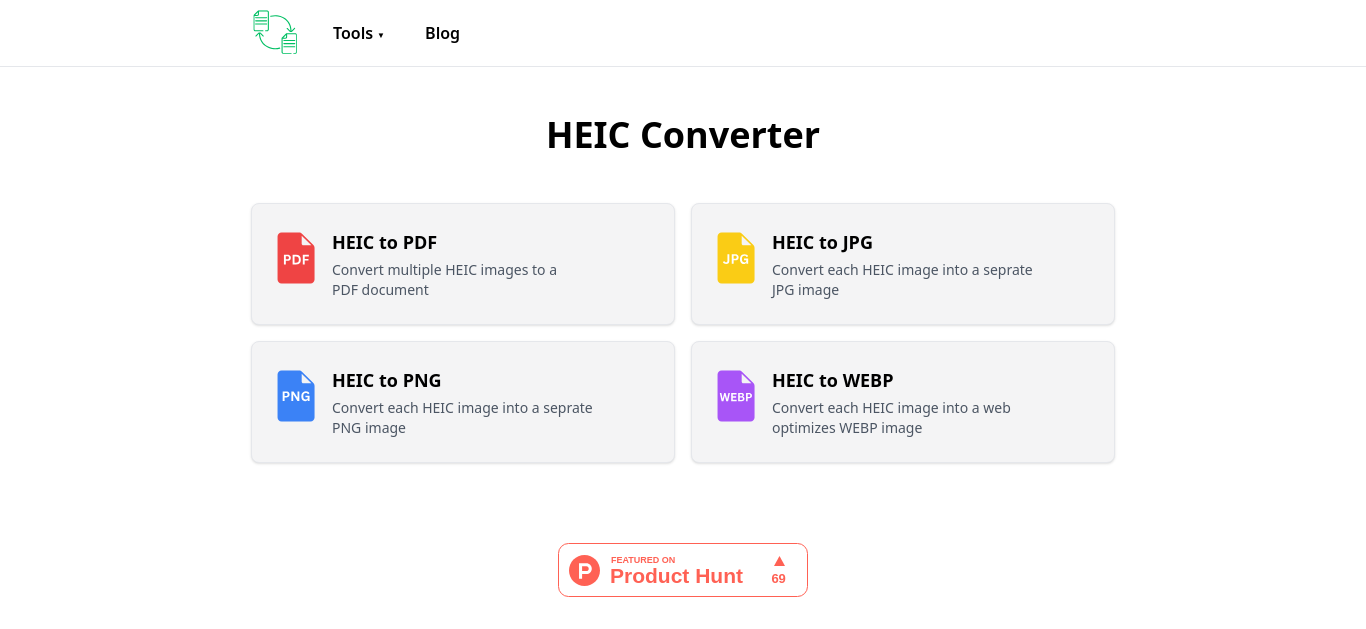The width and height of the screenshot is (1366, 629).
Task: Open the HEIC to PDF title link
Action: 384,242
